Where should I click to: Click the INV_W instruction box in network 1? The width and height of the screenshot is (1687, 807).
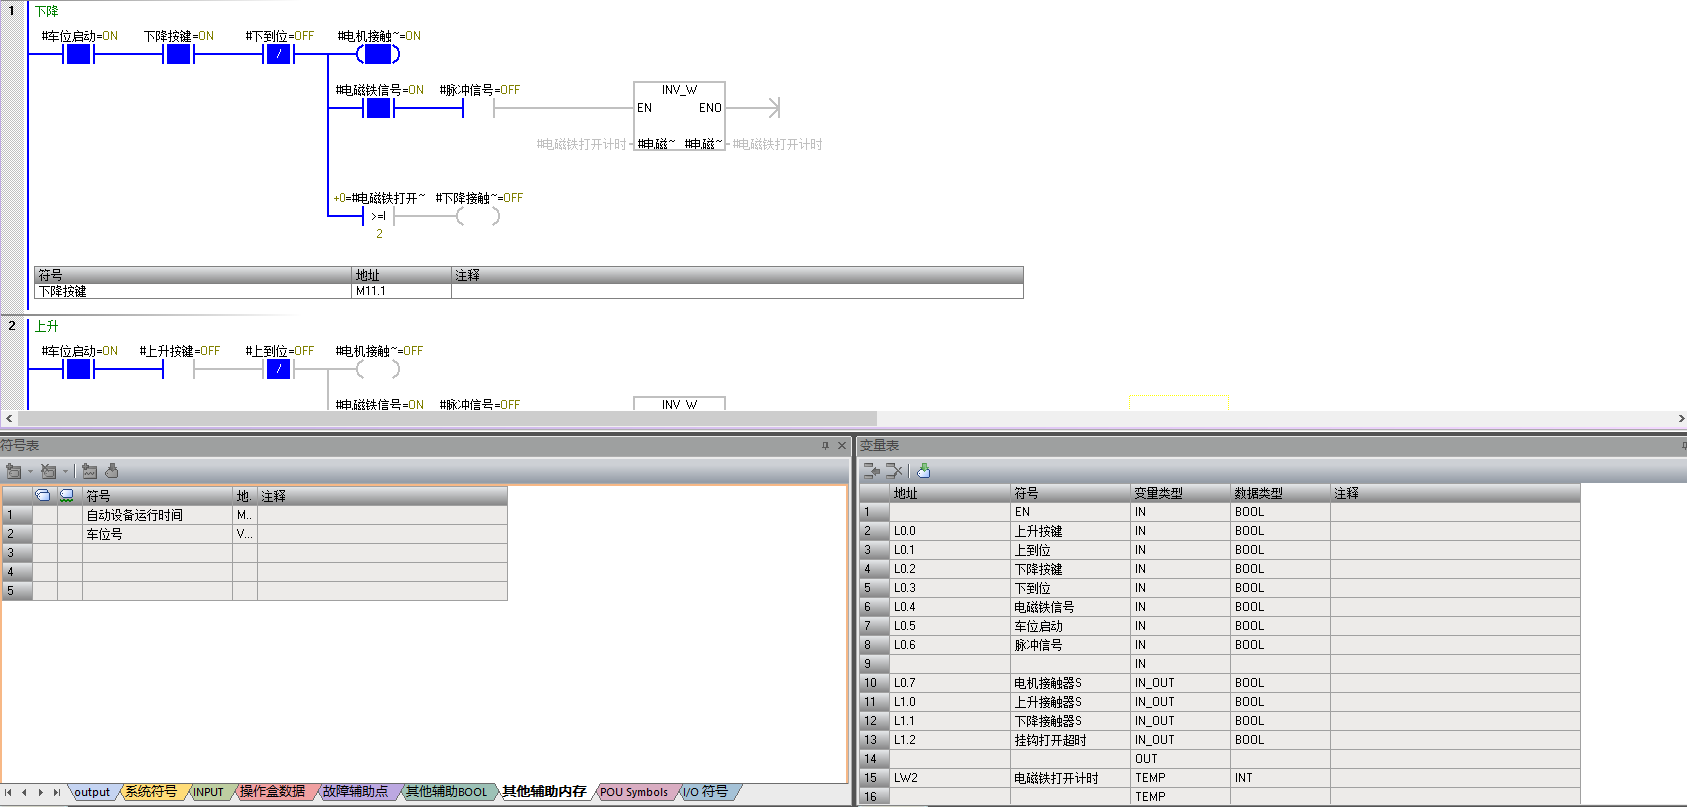679,116
